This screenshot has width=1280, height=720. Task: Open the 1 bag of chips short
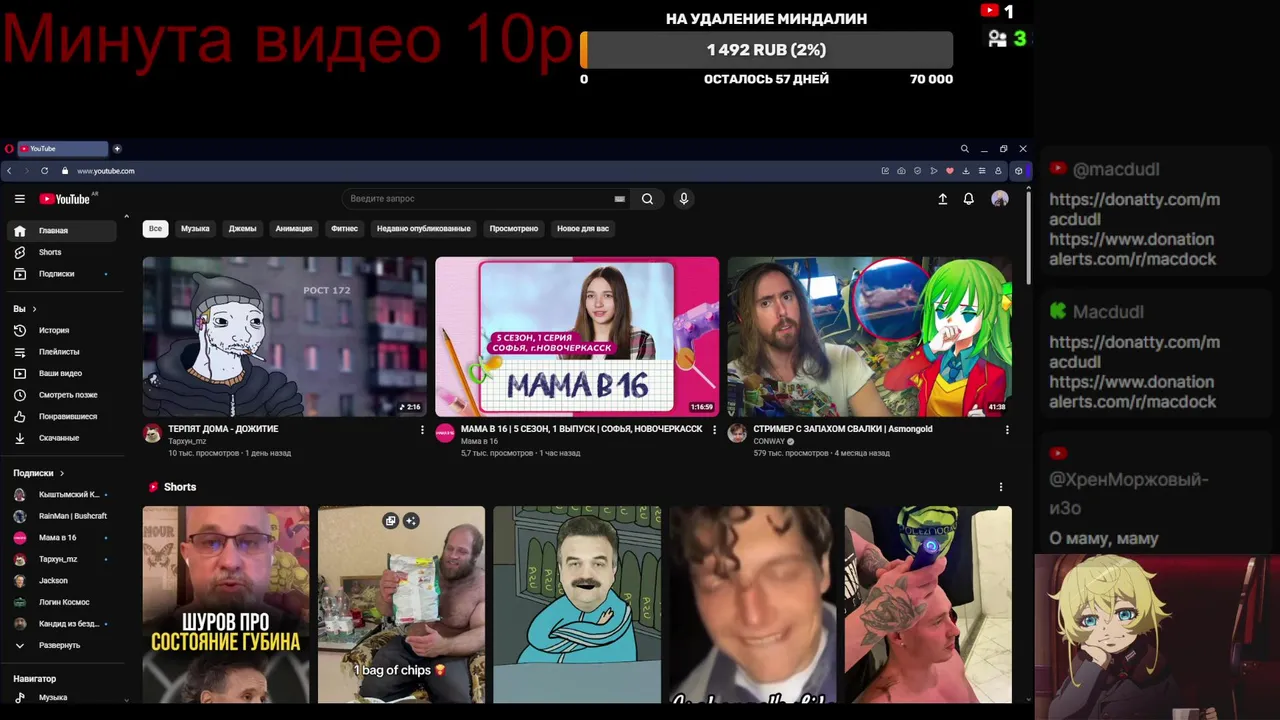pos(402,605)
